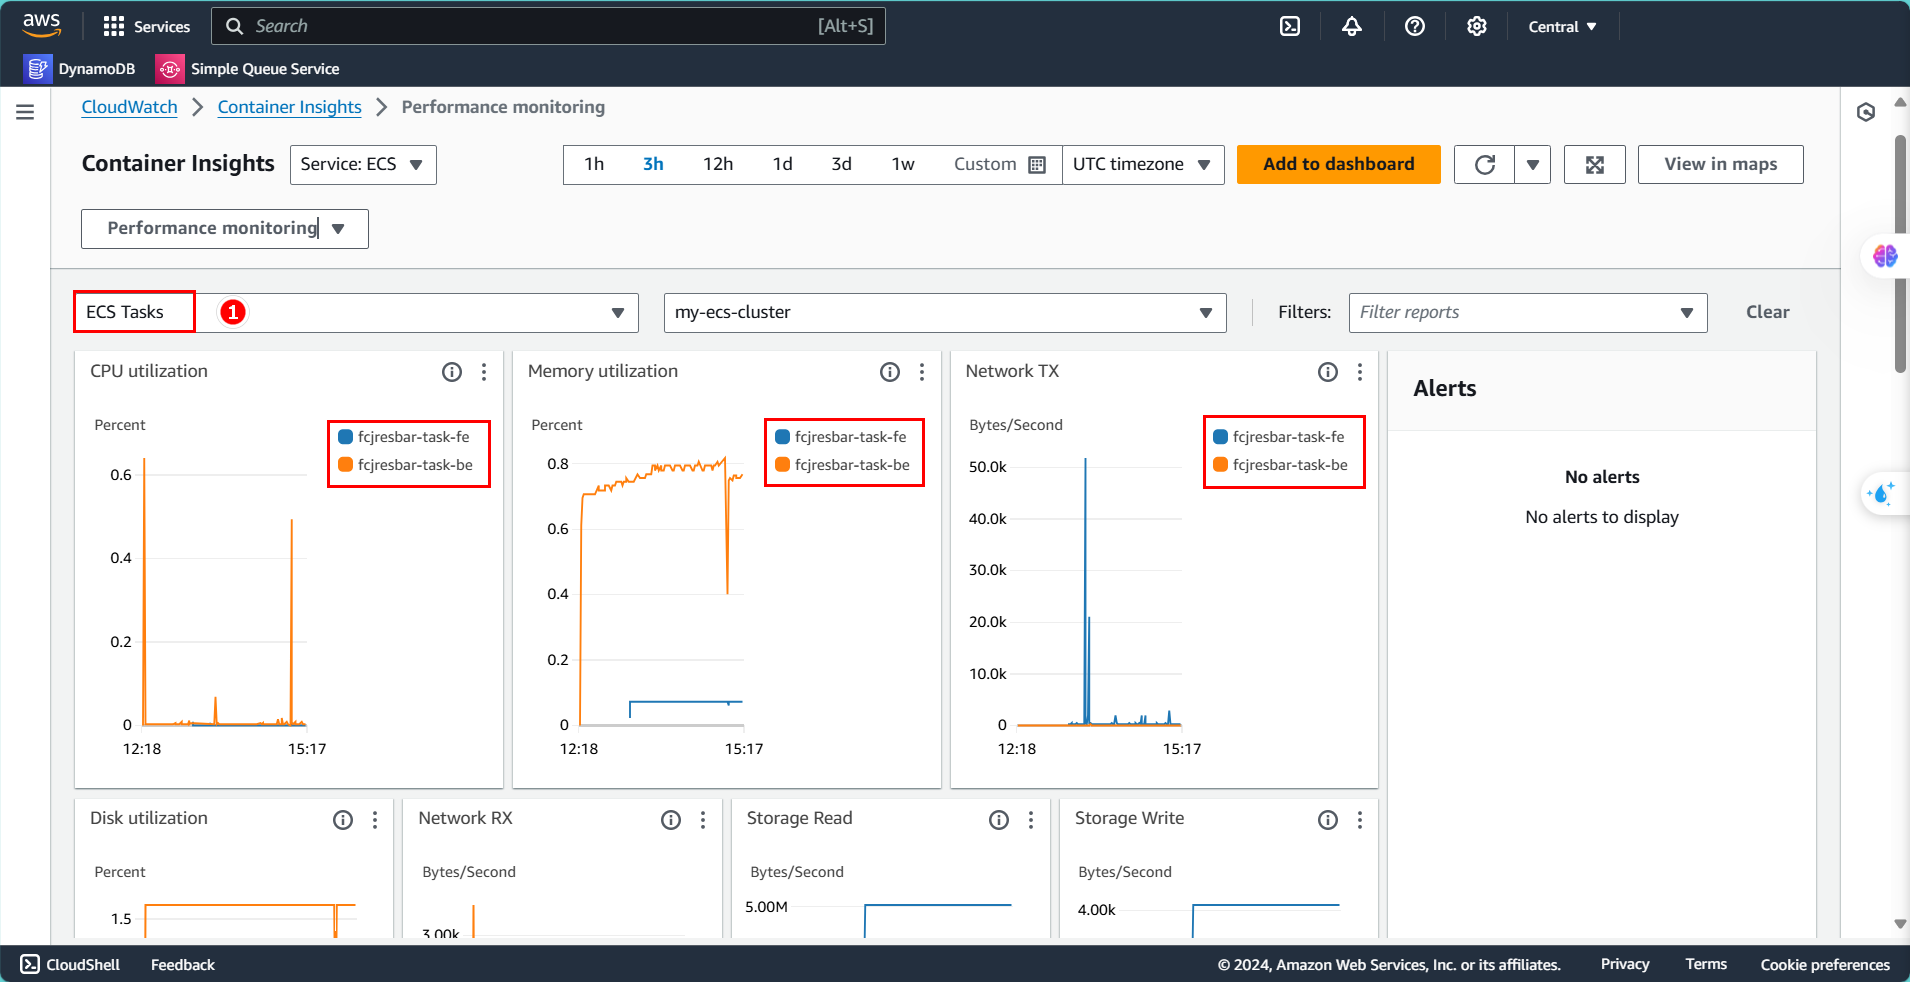
Task: Click the page vertical scrollbar
Action: pos(1900,255)
